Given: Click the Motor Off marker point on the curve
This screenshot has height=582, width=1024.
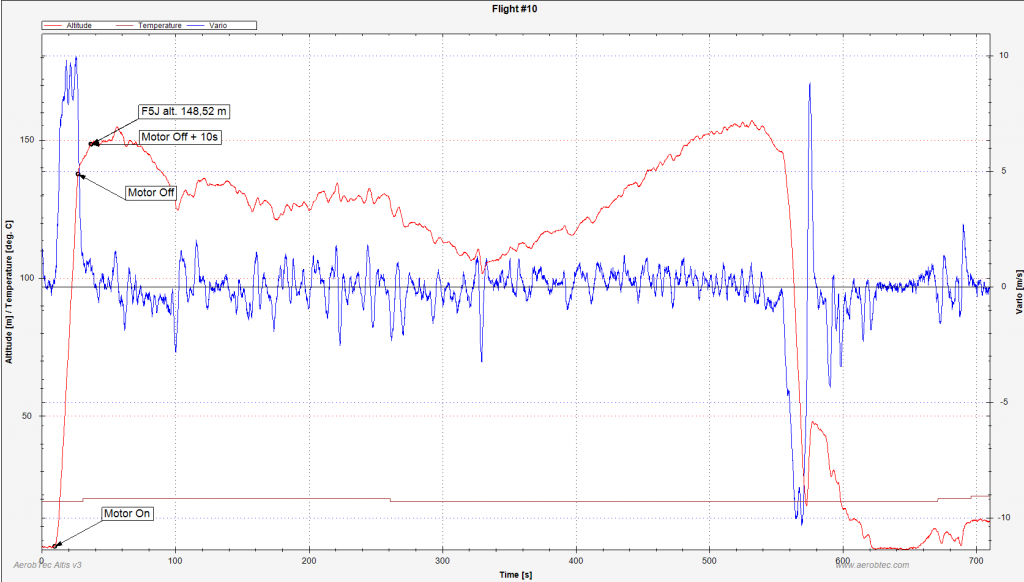Looking at the screenshot, I should coord(79,174).
